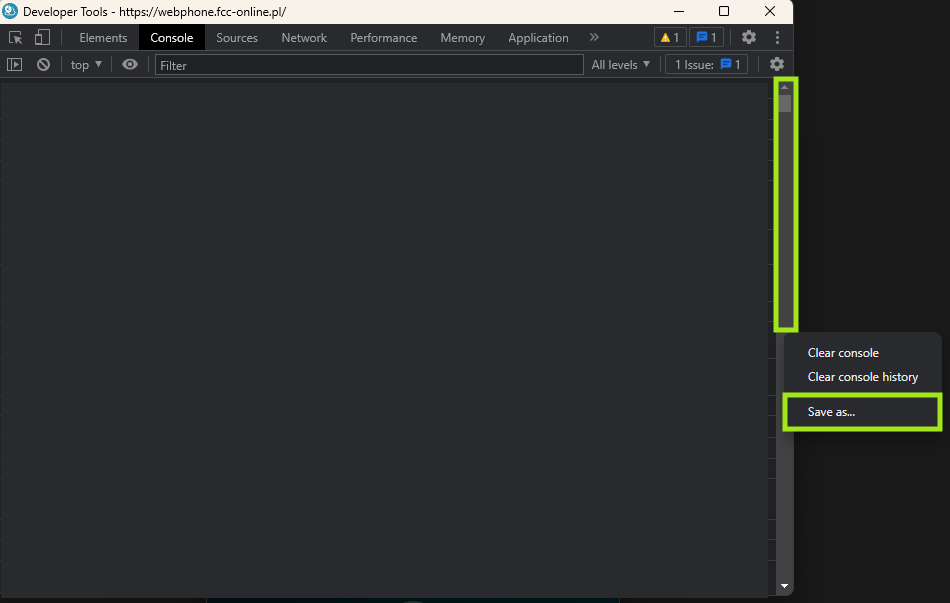Click the Developer Tools app icon in title bar
Image resolution: width=950 pixels, height=603 pixels.
[10, 11]
